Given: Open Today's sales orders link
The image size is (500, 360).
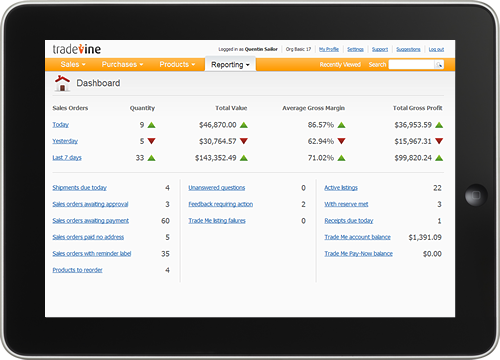Looking at the screenshot, I should click(60, 125).
